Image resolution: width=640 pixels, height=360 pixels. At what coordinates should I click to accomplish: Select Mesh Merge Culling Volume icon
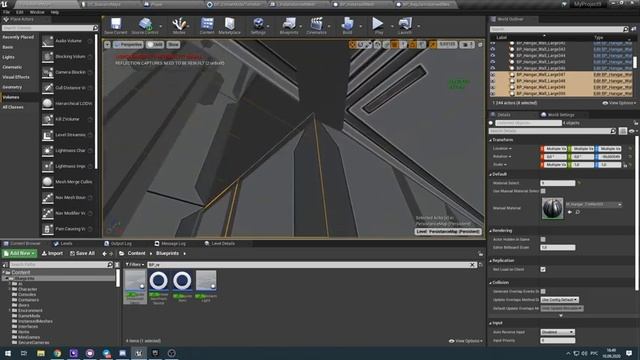click(48, 182)
